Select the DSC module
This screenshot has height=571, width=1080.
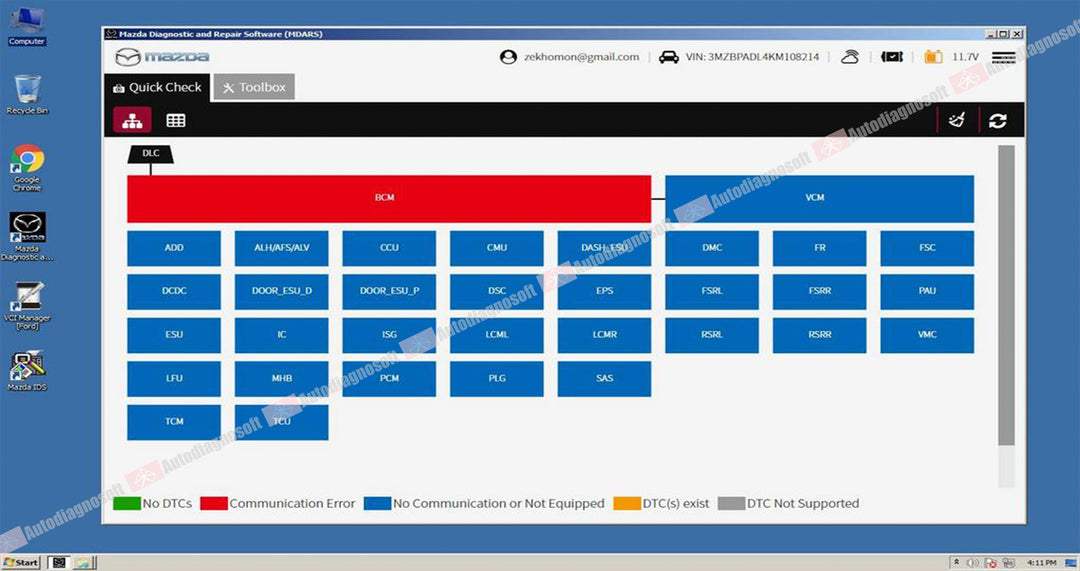coord(497,291)
